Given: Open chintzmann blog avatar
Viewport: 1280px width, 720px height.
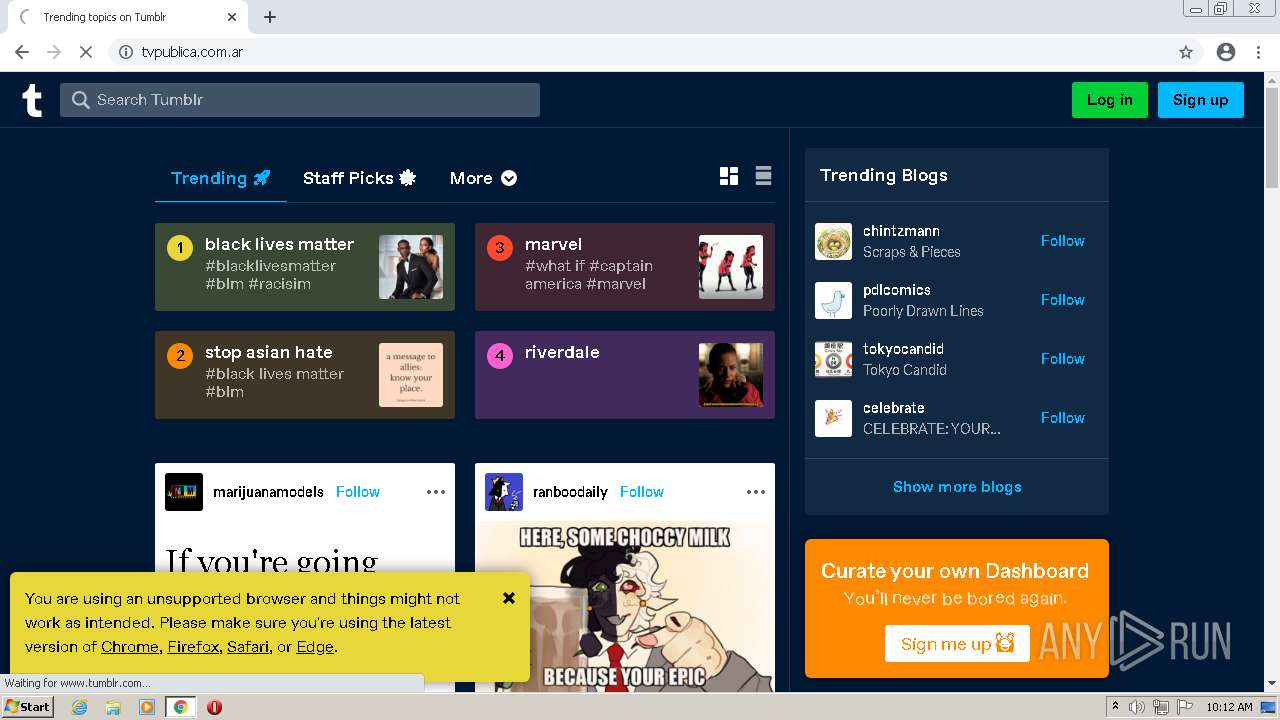Looking at the screenshot, I should [x=833, y=241].
